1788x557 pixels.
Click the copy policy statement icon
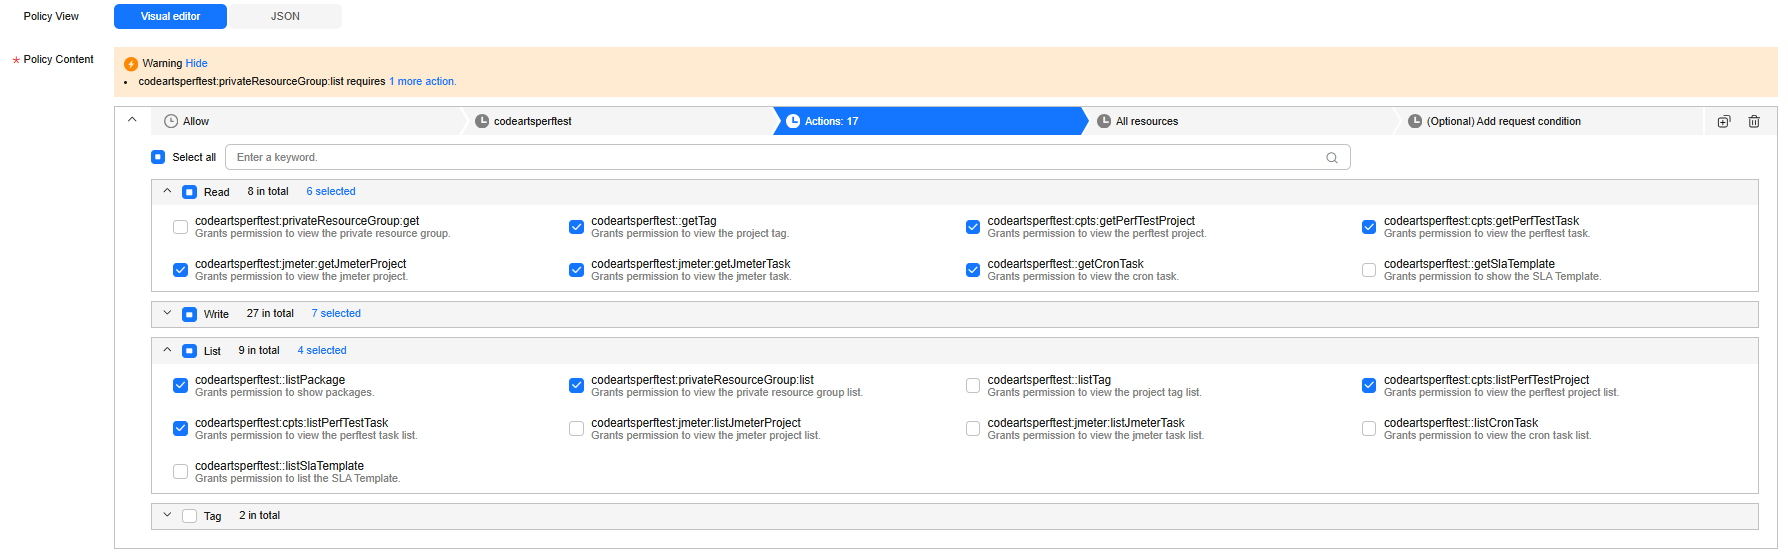[x=1723, y=121]
